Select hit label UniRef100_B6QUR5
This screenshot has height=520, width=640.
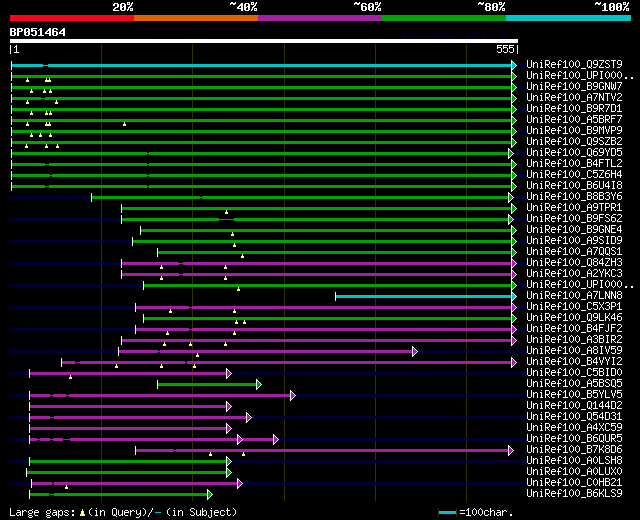click(x=574, y=439)
